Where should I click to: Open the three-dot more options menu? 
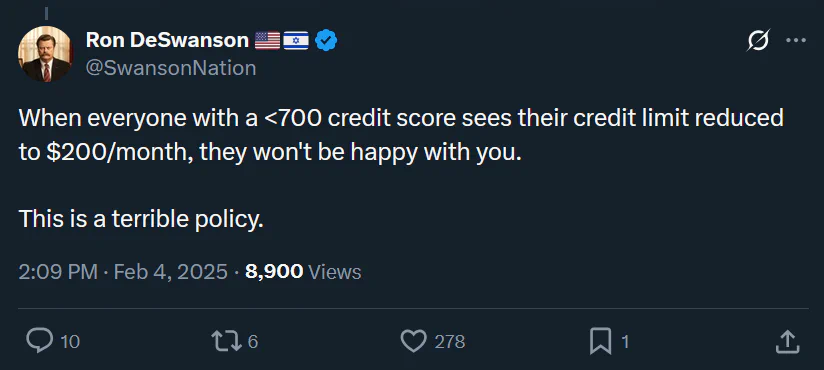coord(796,40)
